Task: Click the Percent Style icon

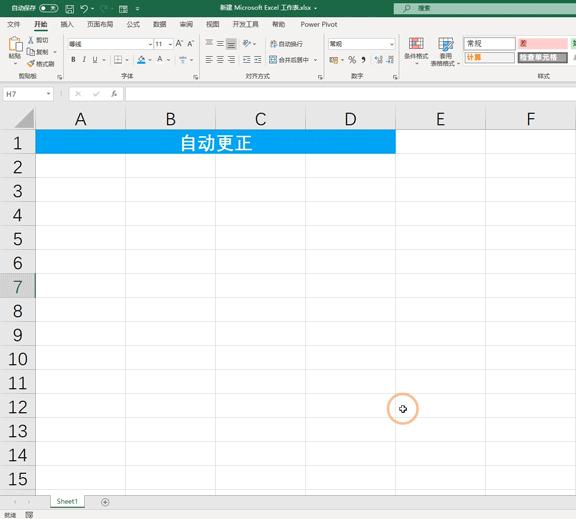Action: click(x=352, y=60)
